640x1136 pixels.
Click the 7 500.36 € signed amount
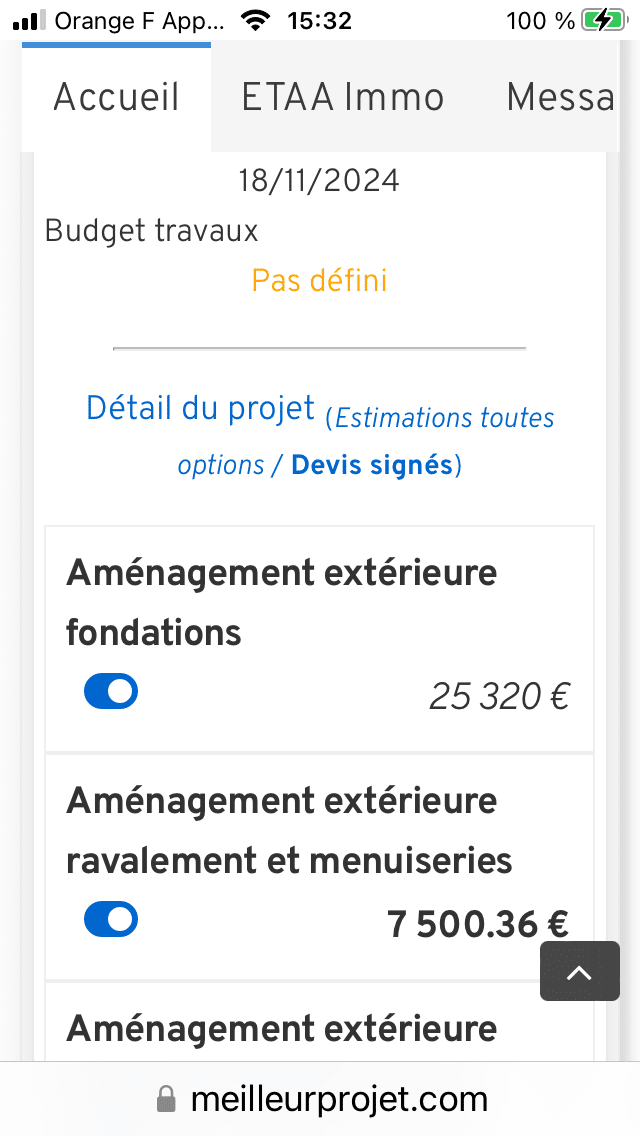[x=478, y=925]
